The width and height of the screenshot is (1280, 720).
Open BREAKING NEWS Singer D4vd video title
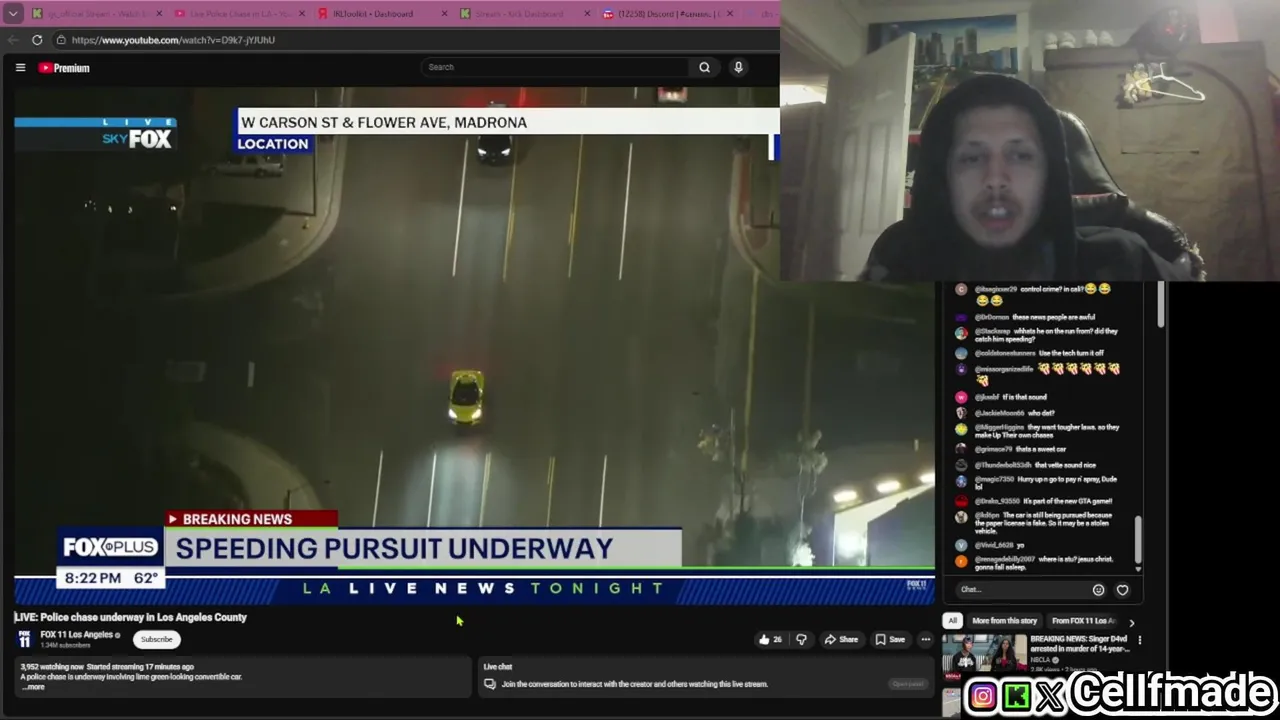click(1079, 644)
